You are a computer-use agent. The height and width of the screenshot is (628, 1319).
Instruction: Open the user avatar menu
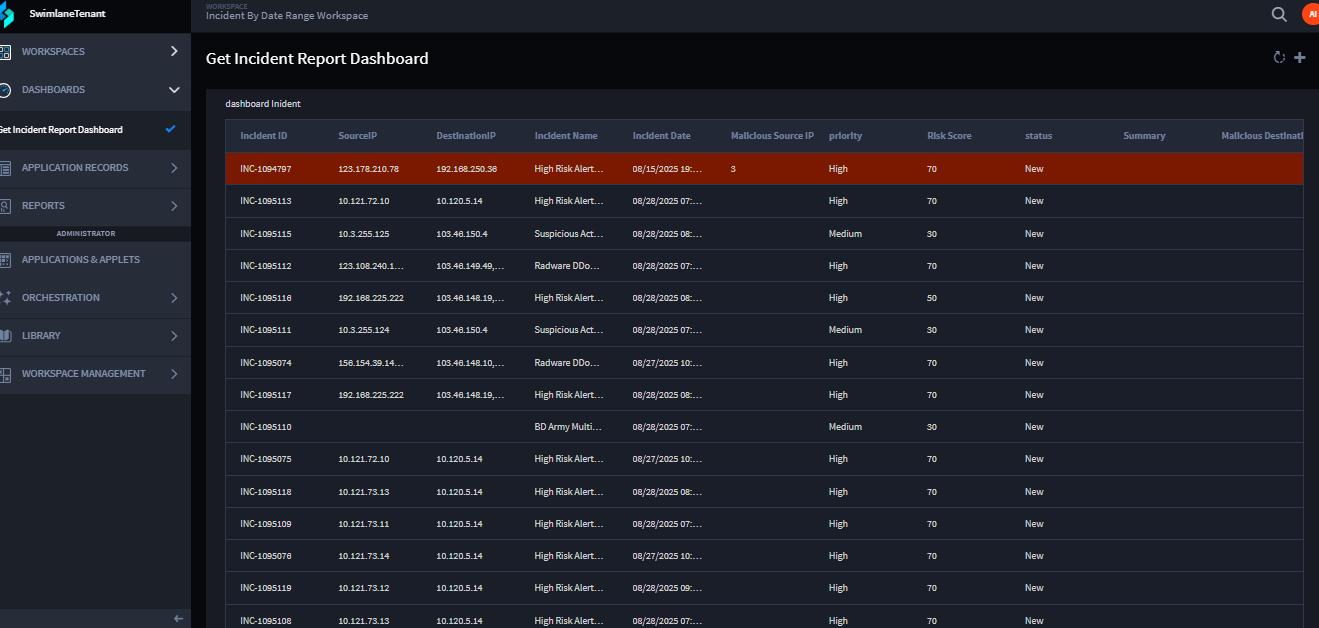(x=1310, y=14)
